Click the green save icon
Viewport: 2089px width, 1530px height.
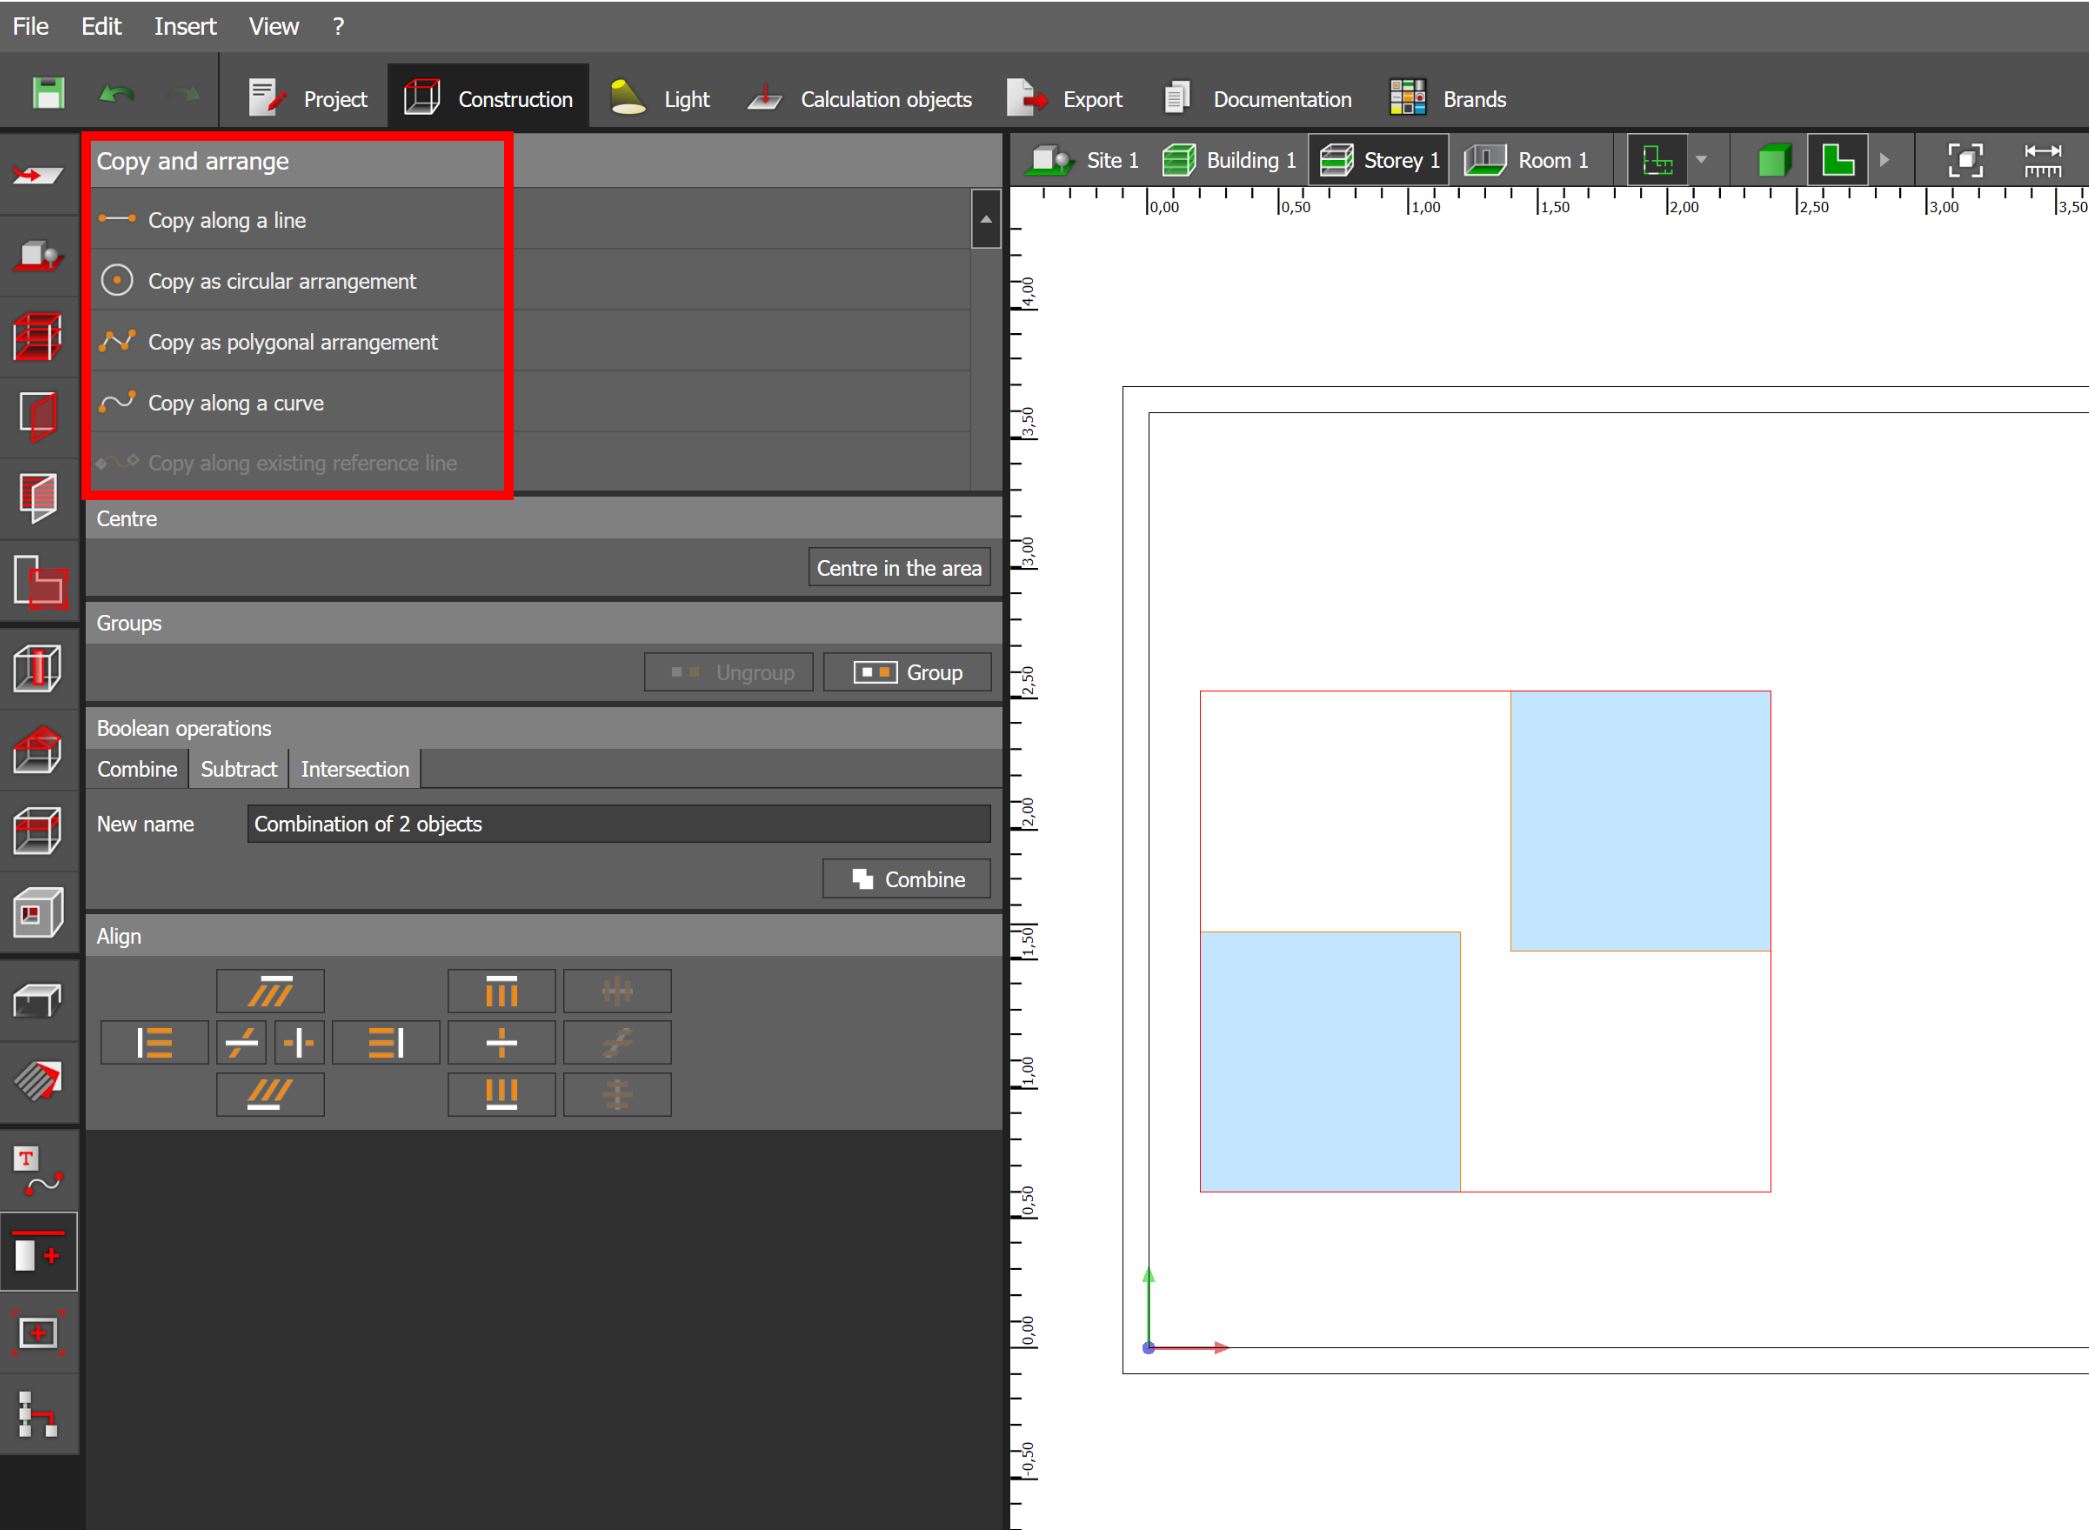click(x=48, y=95)
